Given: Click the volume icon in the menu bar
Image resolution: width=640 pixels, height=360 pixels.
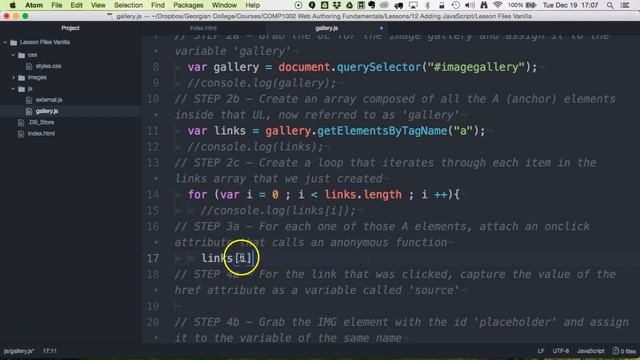Looking at the screenshot, I should 469,5.
